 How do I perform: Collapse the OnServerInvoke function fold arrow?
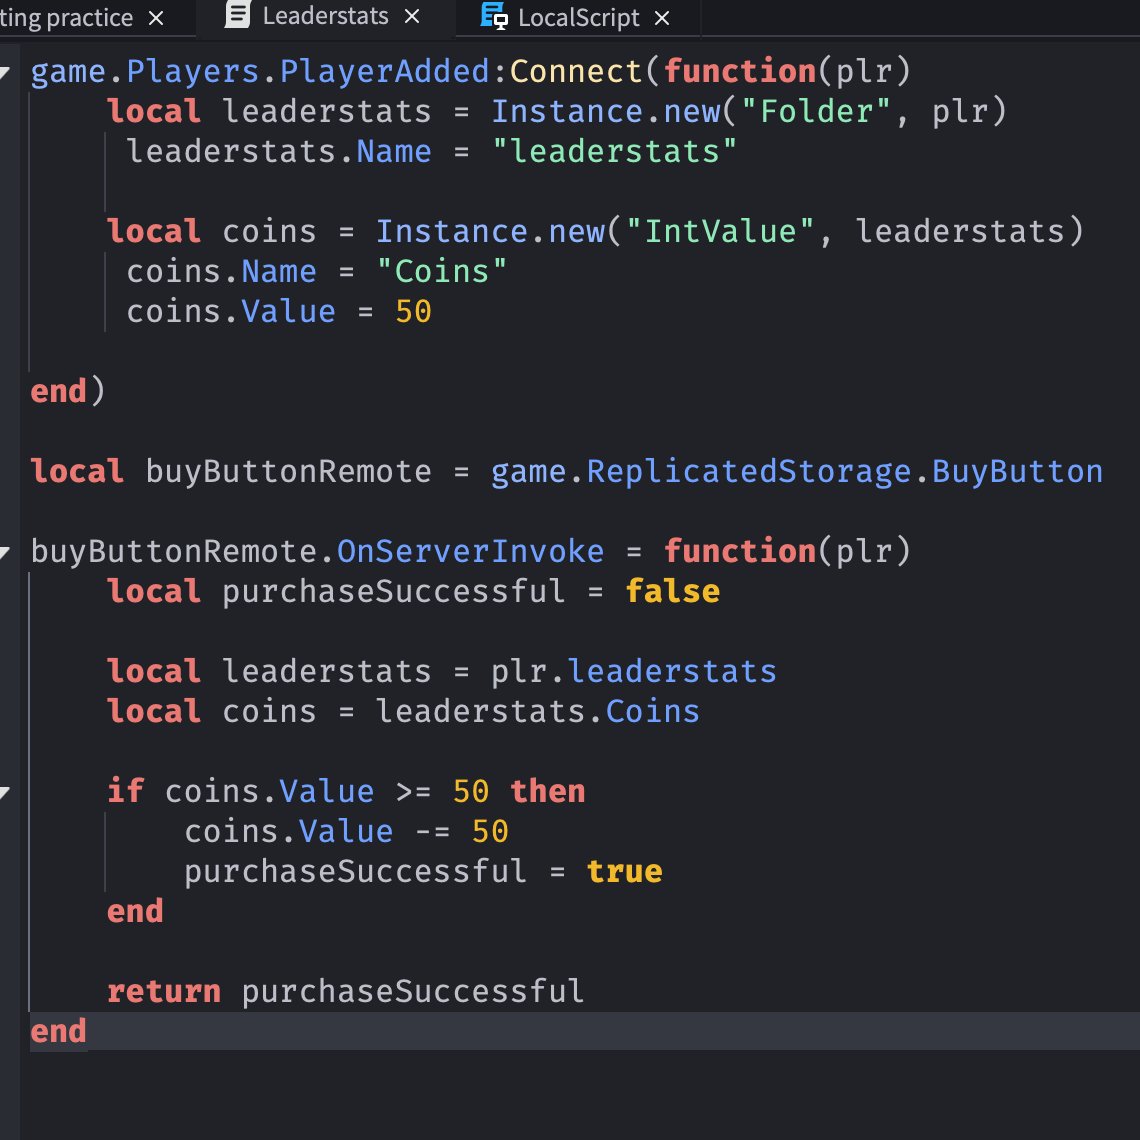coord(4,553)
